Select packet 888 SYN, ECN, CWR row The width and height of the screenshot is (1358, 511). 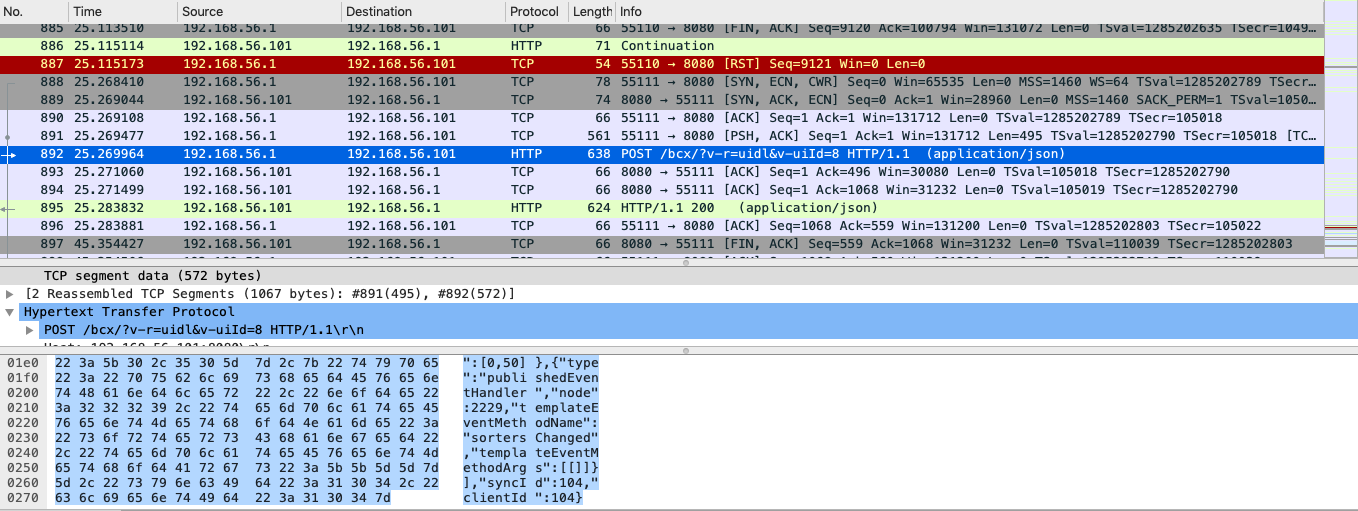660,81
